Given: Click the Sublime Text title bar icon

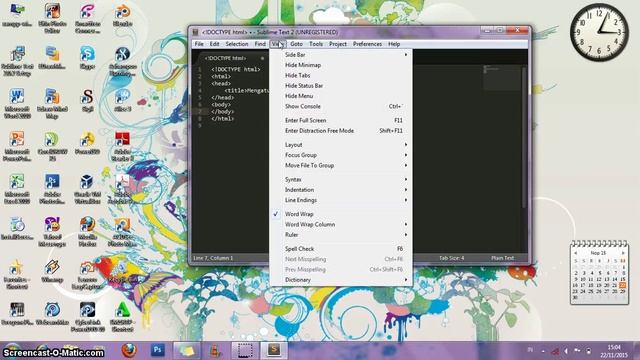Looking at the screenshot, I should tap(196, 32).
